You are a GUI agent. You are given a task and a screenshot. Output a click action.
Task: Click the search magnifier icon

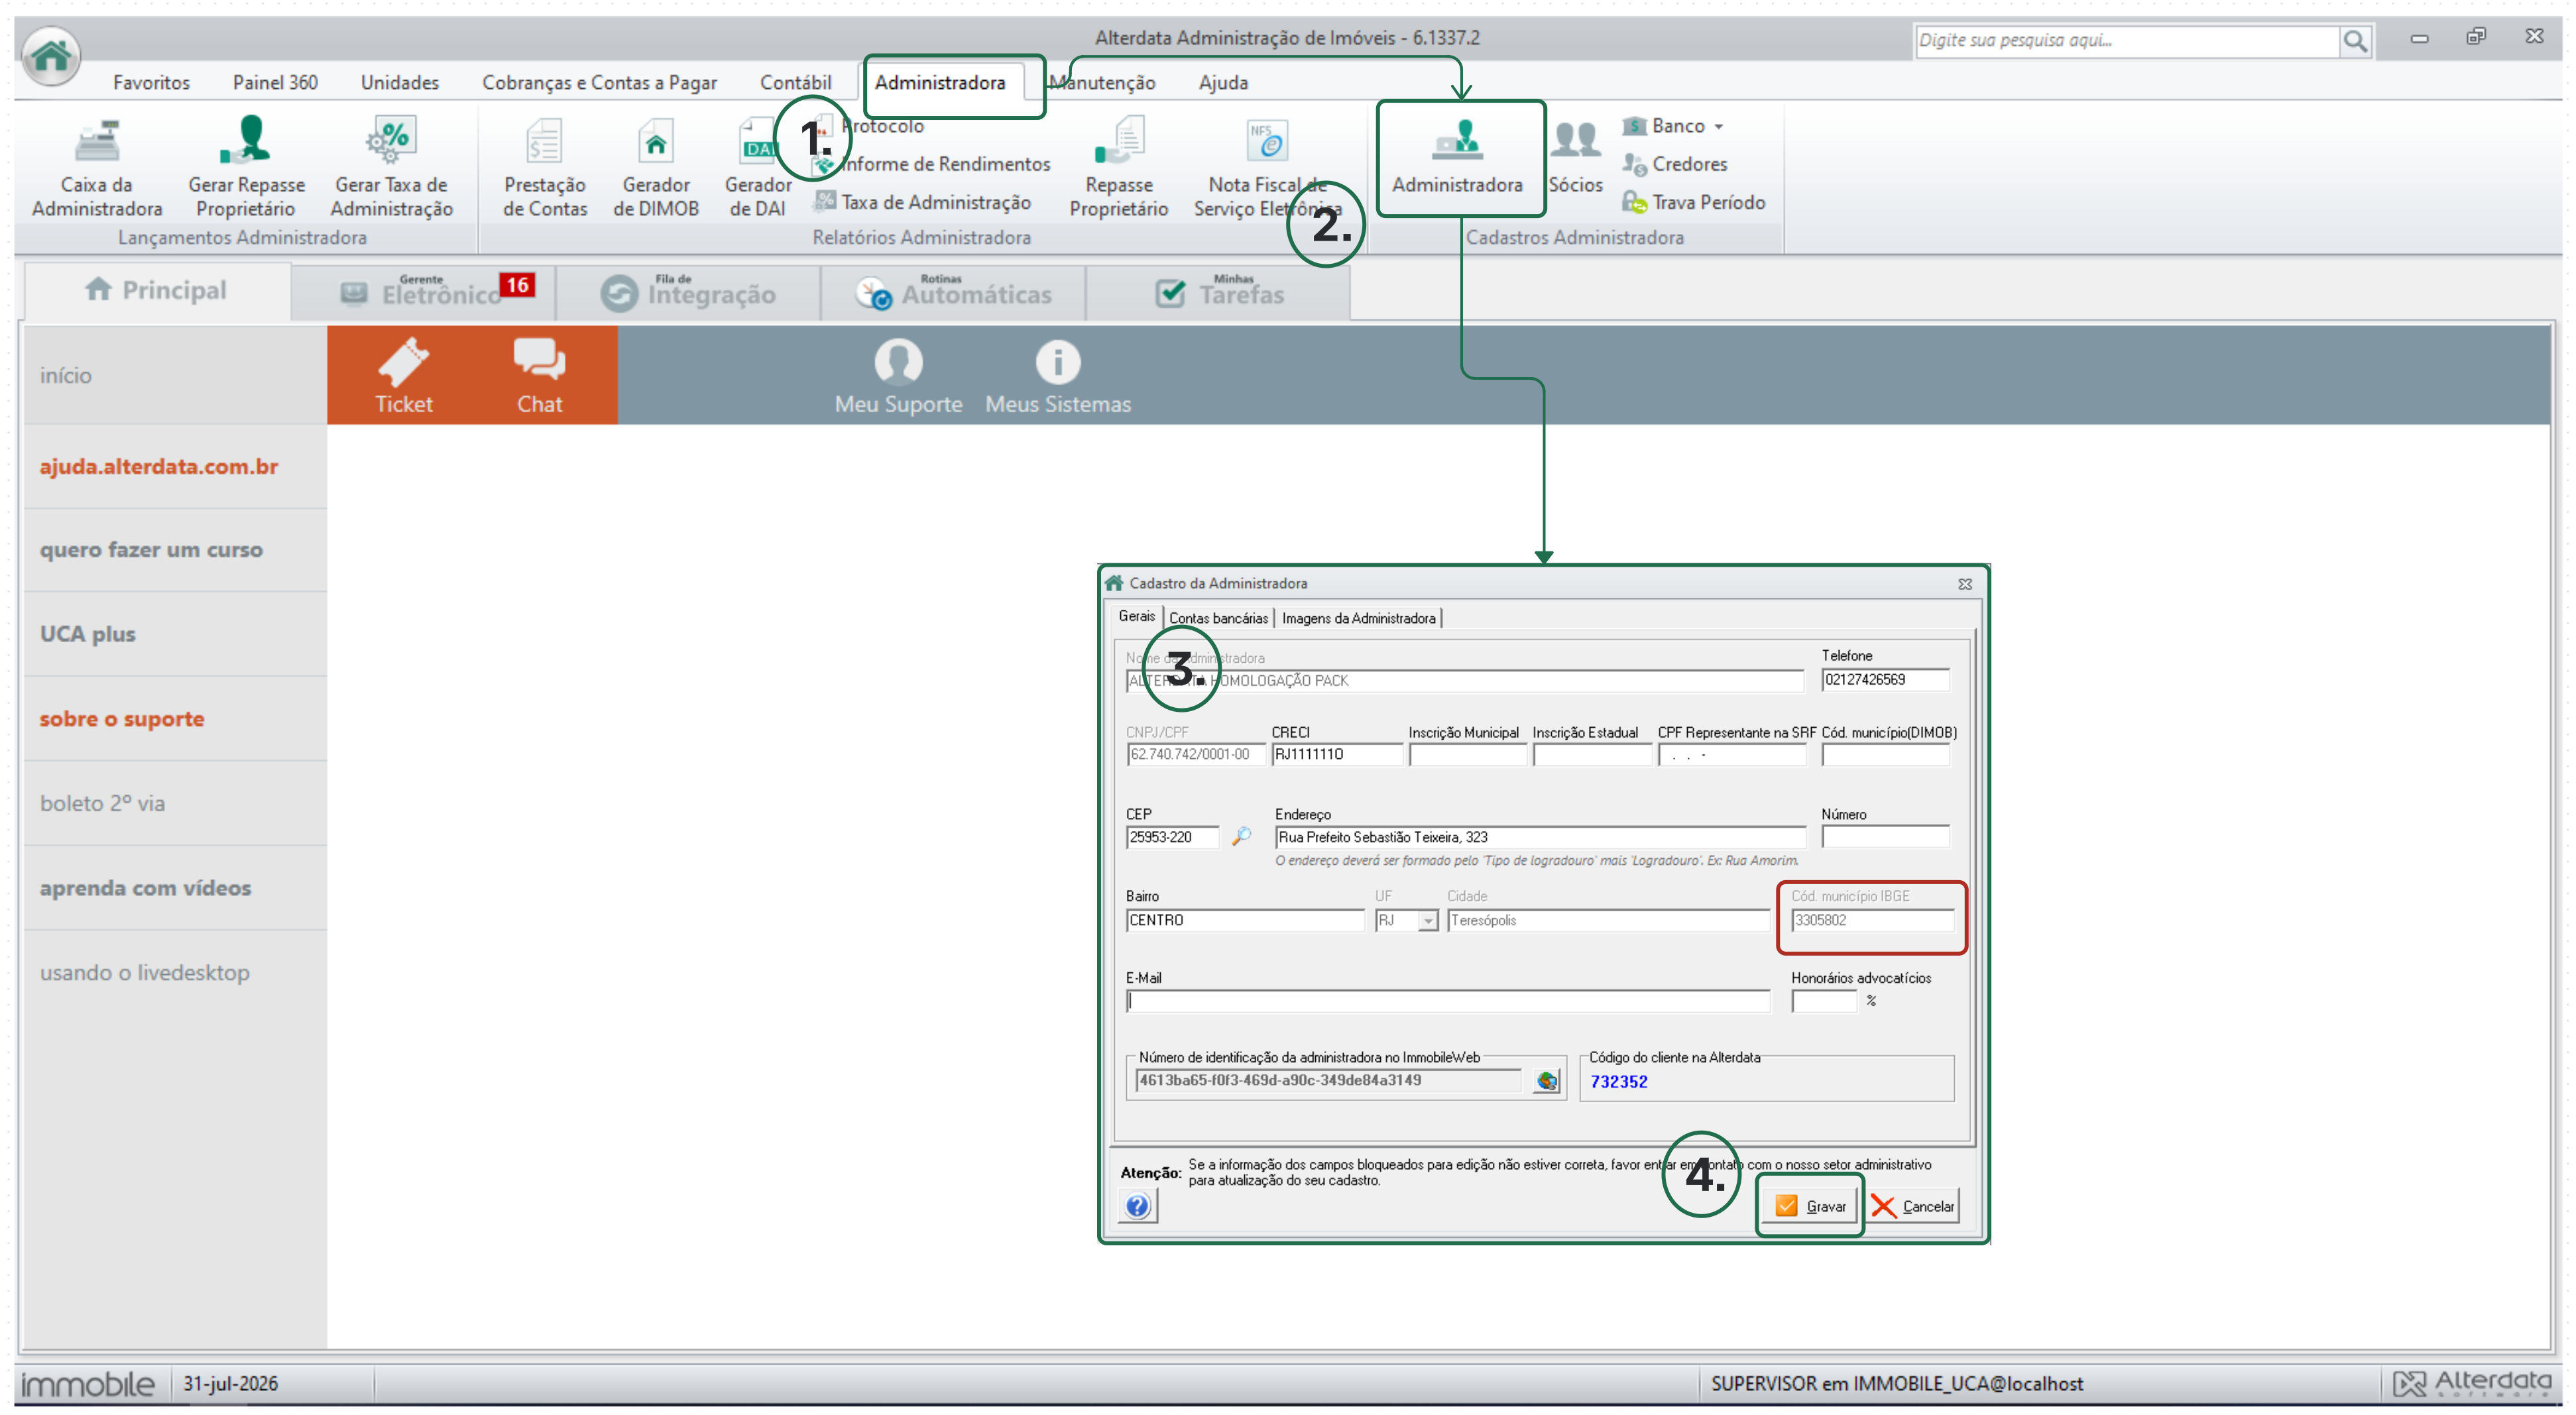coord(2355,41)
